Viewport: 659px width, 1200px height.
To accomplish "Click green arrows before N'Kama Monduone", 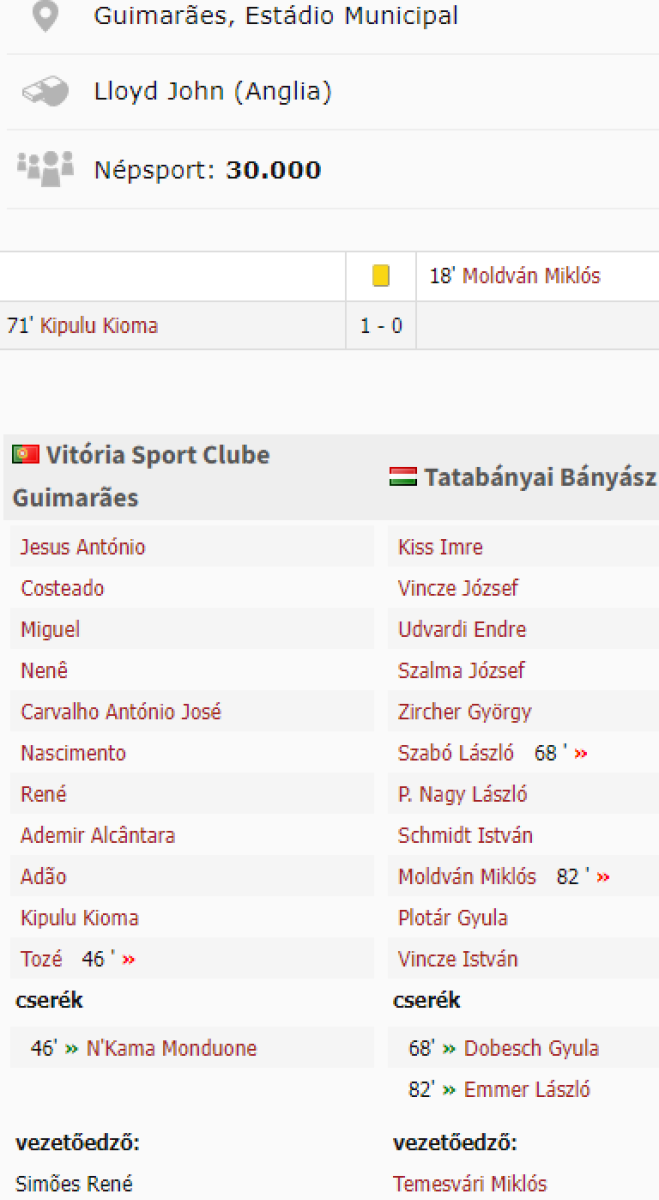I will [x=72, y=1049].
